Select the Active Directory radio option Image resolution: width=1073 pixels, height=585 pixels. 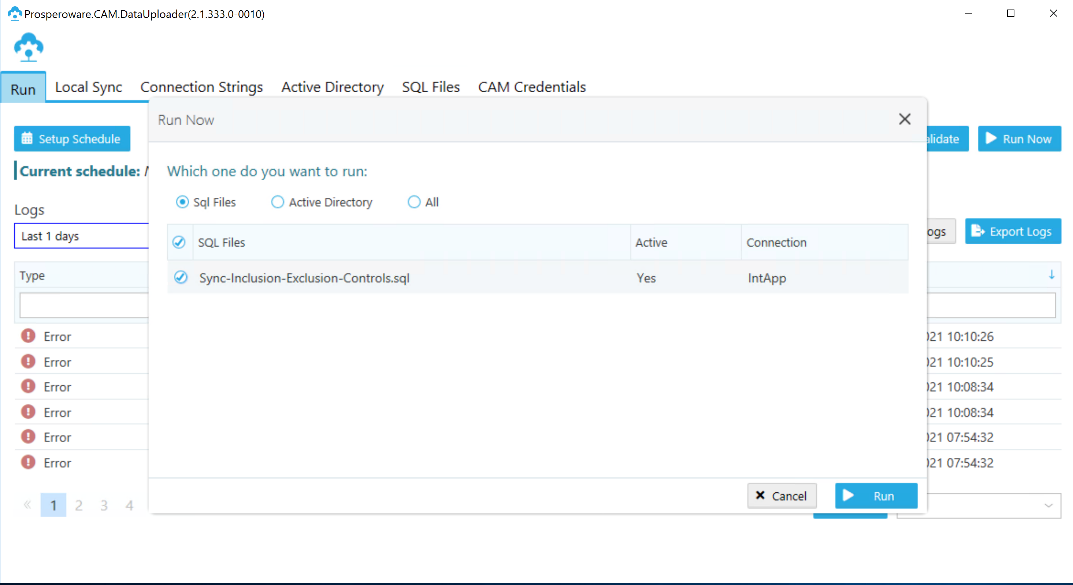coord(277,202)
